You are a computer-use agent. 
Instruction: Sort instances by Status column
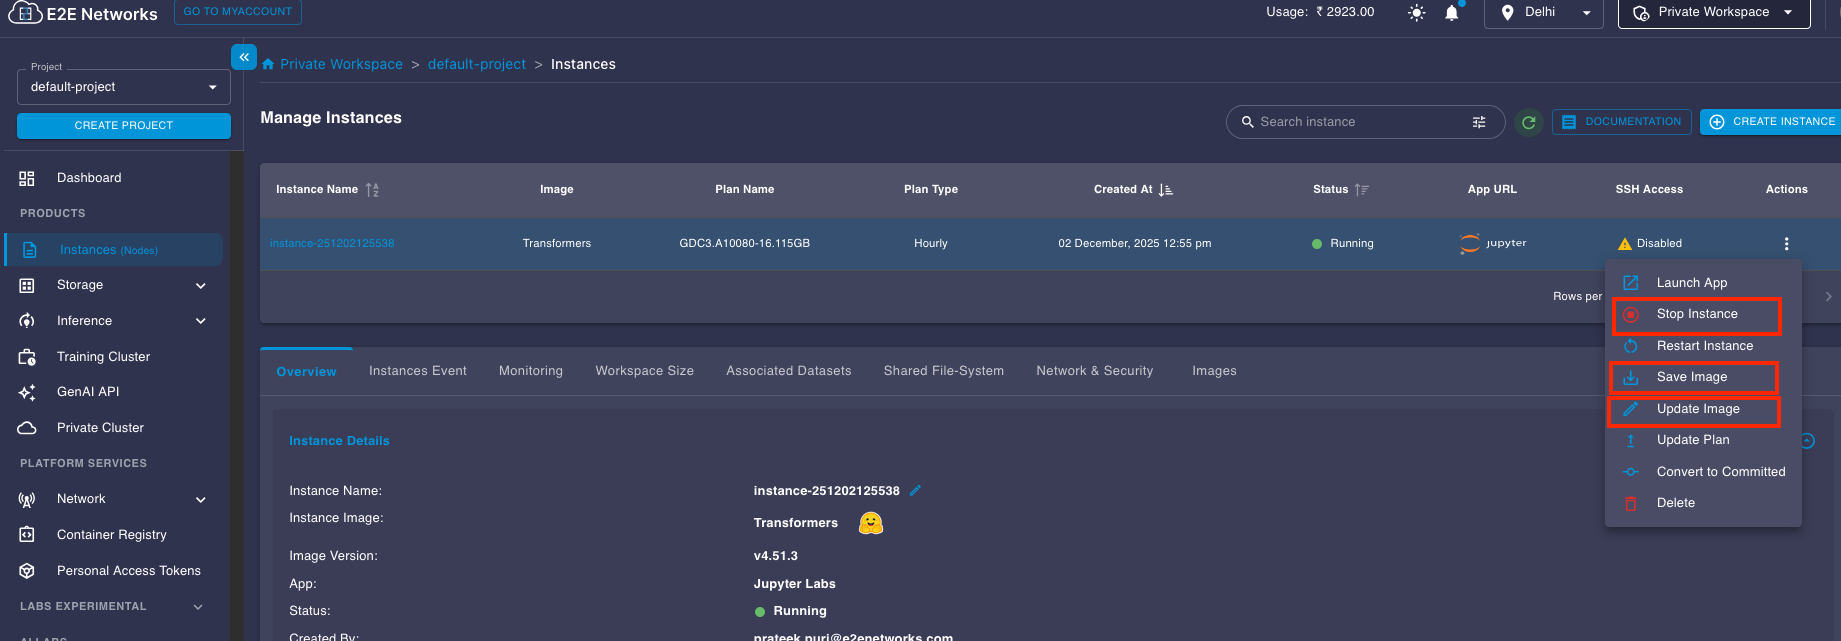click(x=1361, y=189)
